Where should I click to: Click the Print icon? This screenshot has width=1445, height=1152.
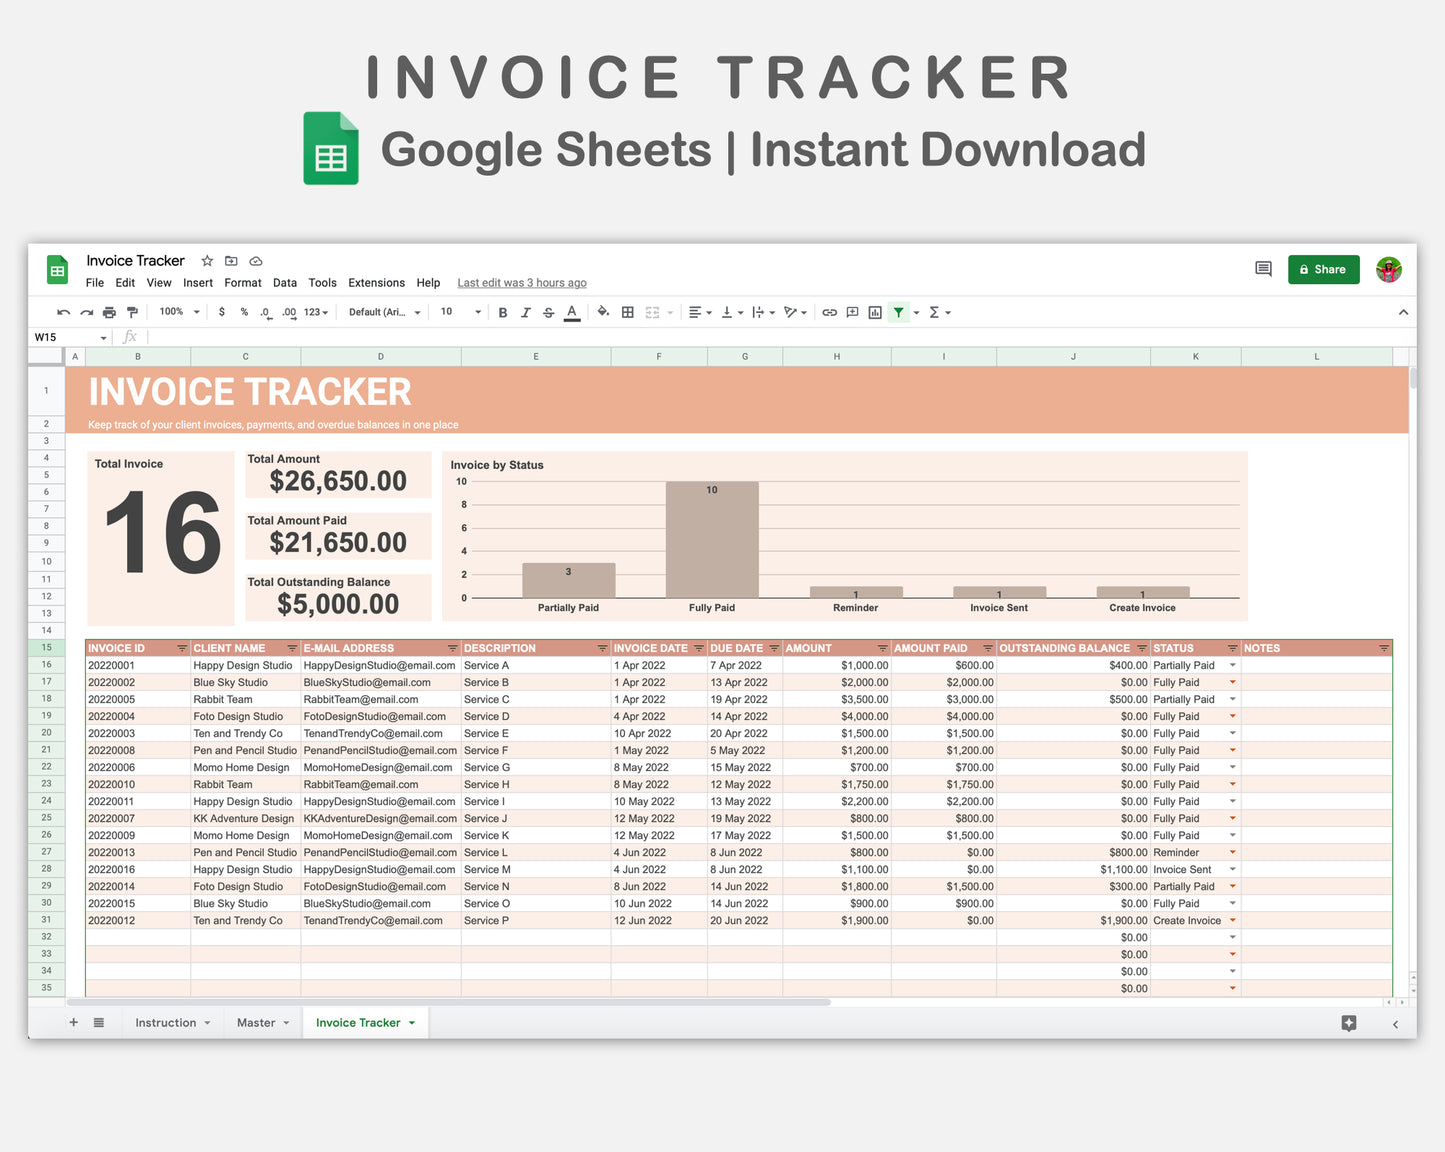[x=109, y=312]
